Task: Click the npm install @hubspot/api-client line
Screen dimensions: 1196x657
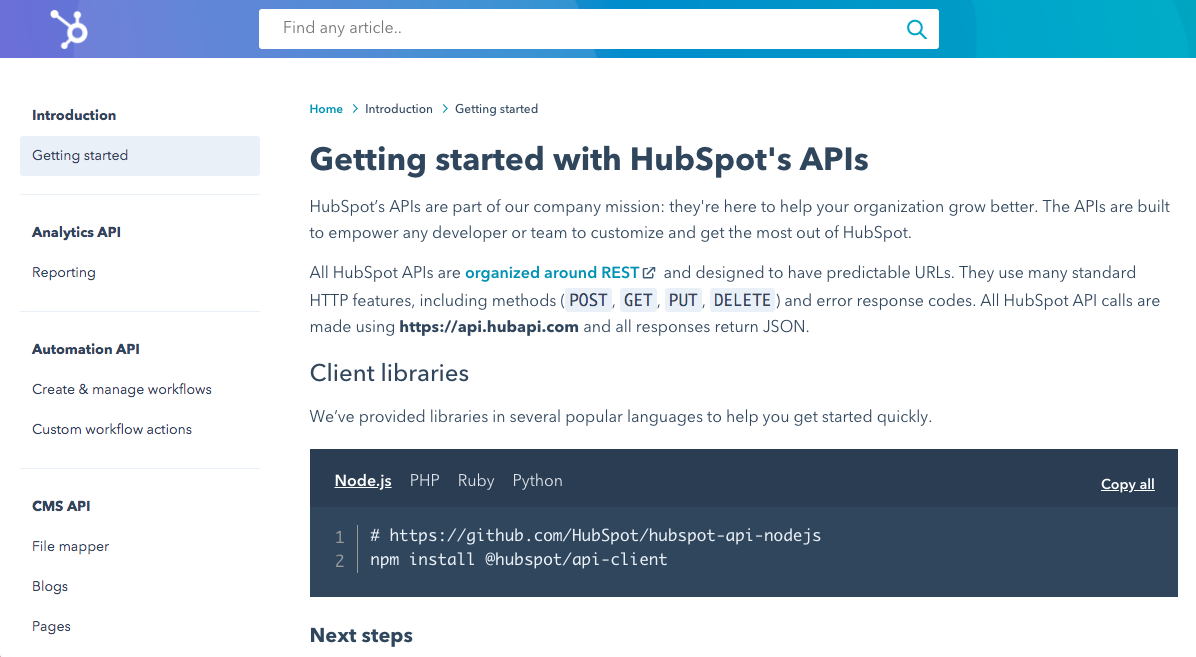Action: 519,559
